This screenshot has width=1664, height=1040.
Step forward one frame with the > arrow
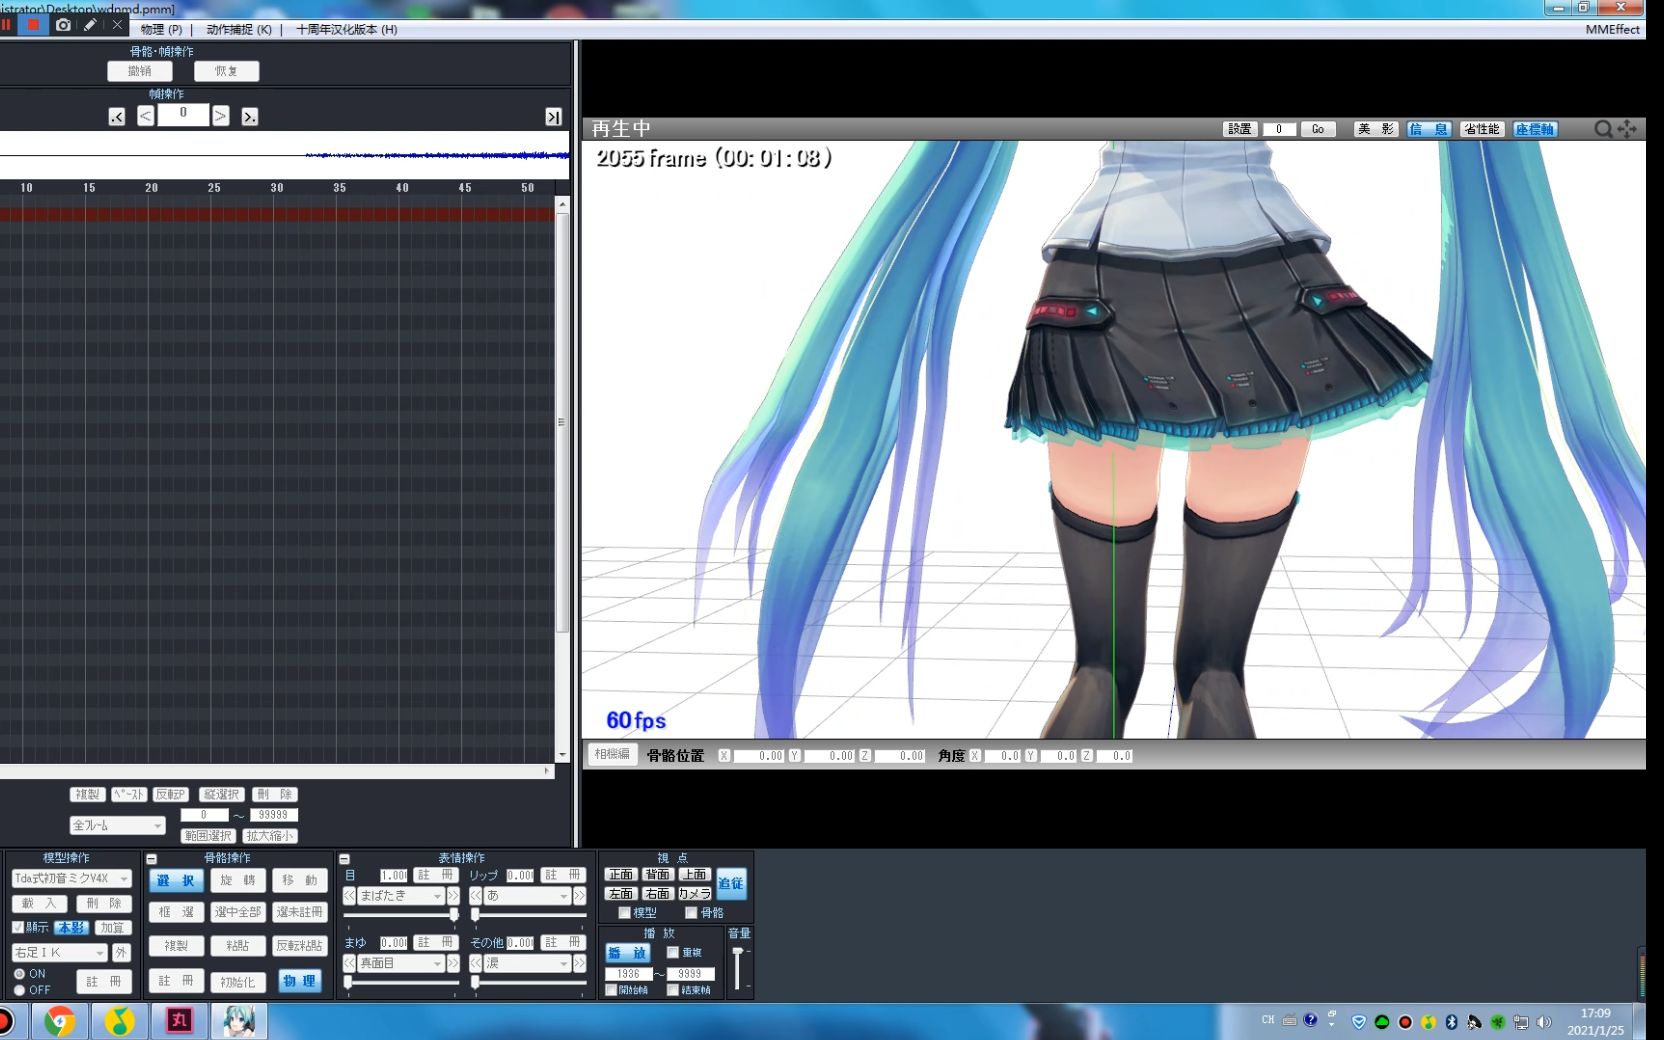(x=221, y=116)
